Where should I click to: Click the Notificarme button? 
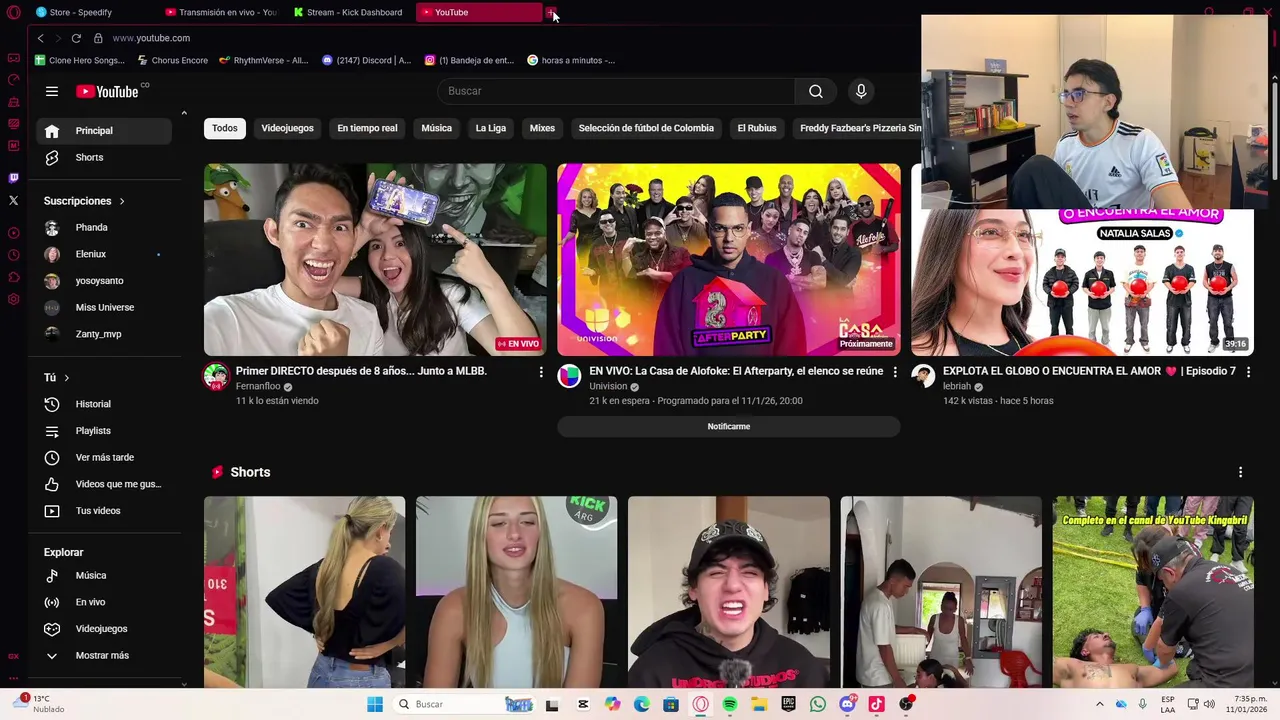click(728, 427)
